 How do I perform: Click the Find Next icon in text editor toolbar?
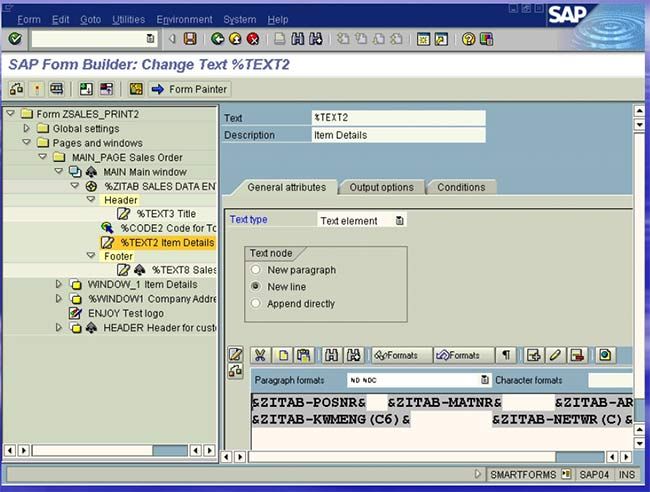click(354, 355)
